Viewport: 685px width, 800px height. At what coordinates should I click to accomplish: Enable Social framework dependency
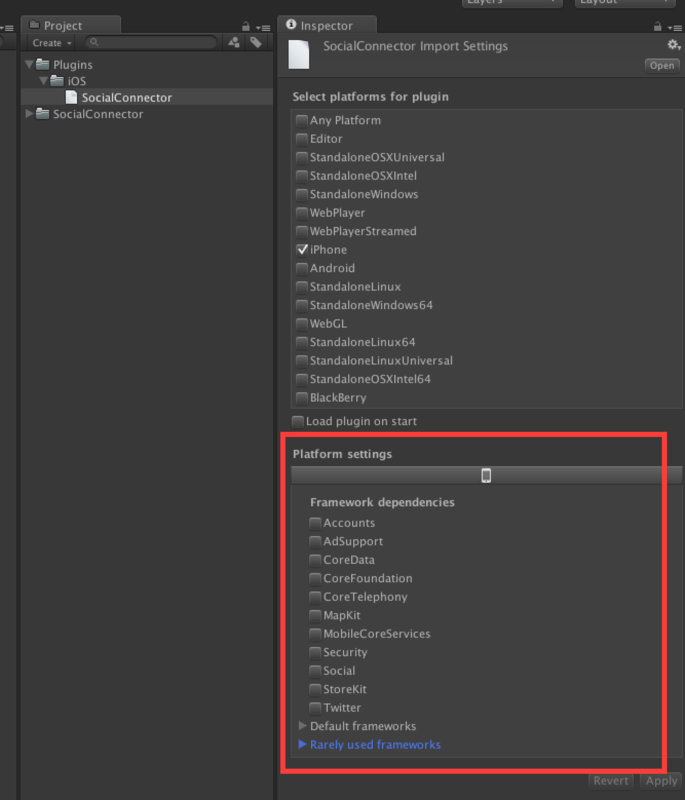click(x=315, y=671)
